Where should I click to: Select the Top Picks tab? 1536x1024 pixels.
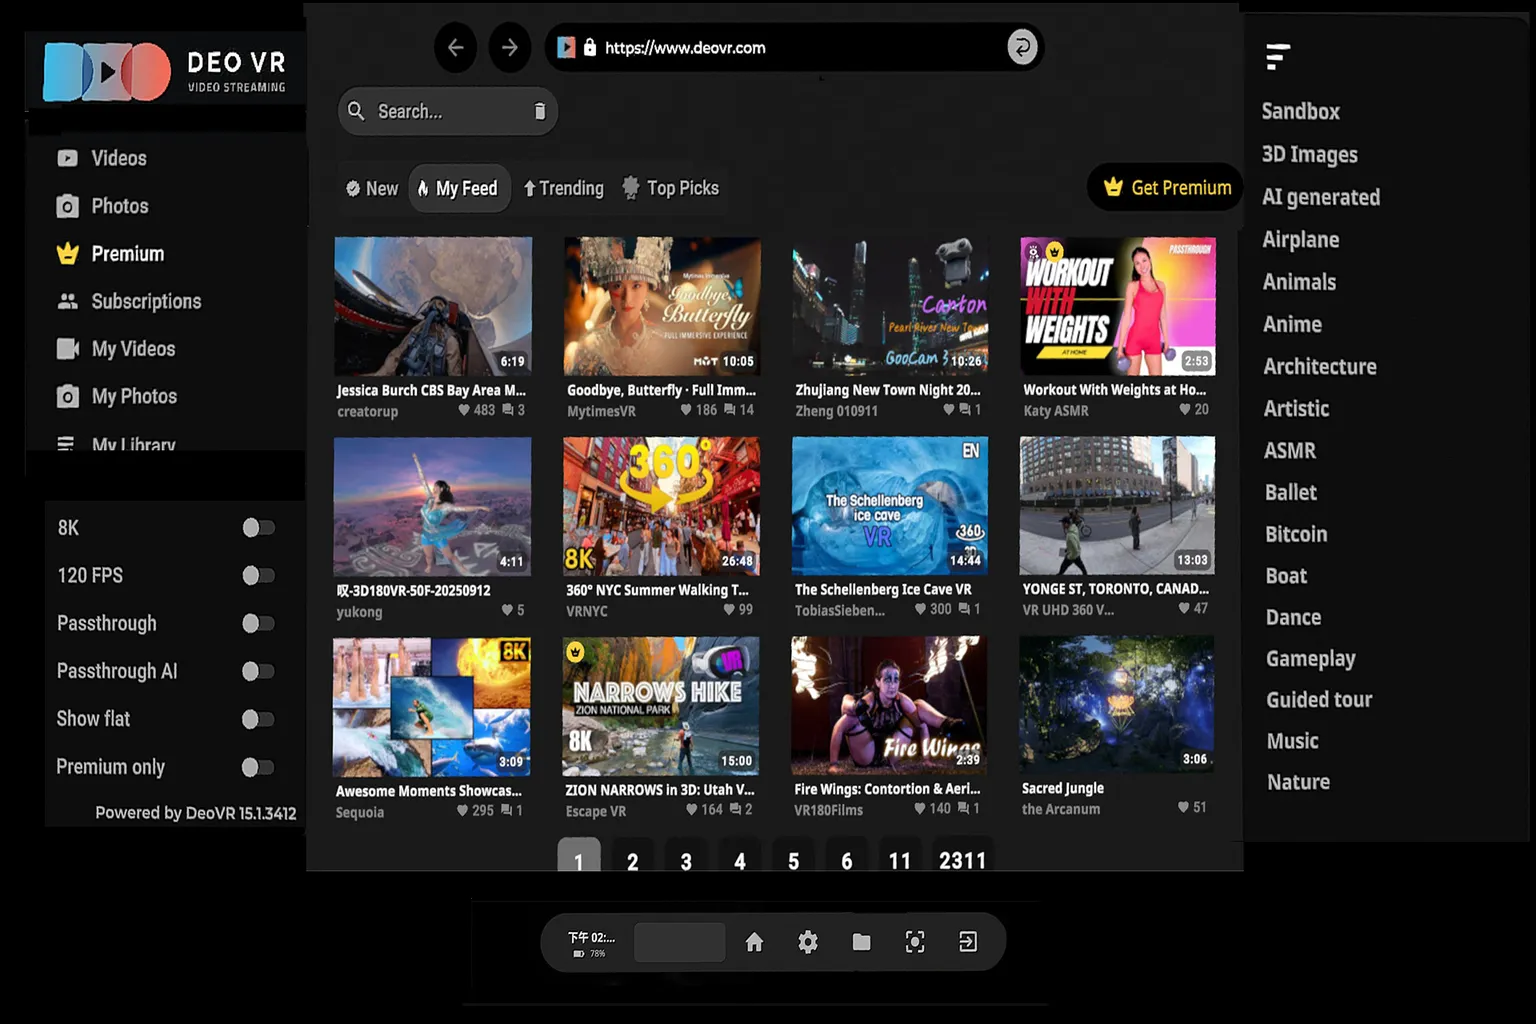point(671,188)
